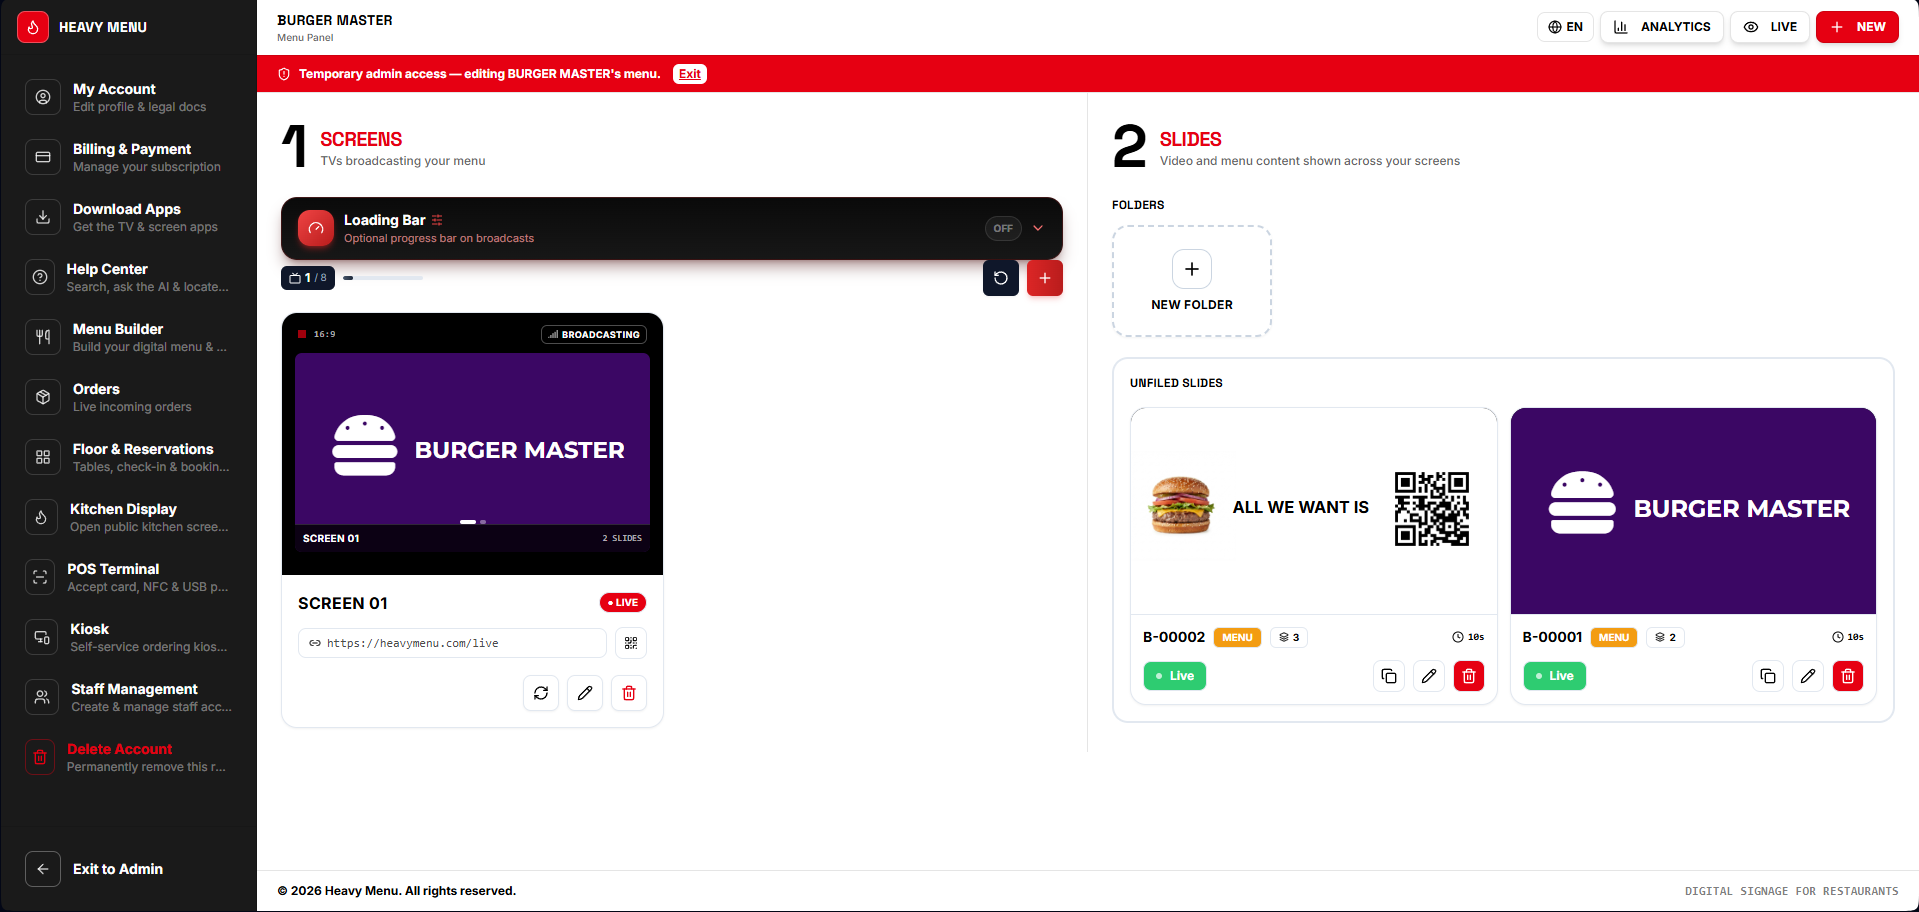Click the 10s duration on B-00001
The height and width of the screenshot is (912, 1919).
[1848, 637]
